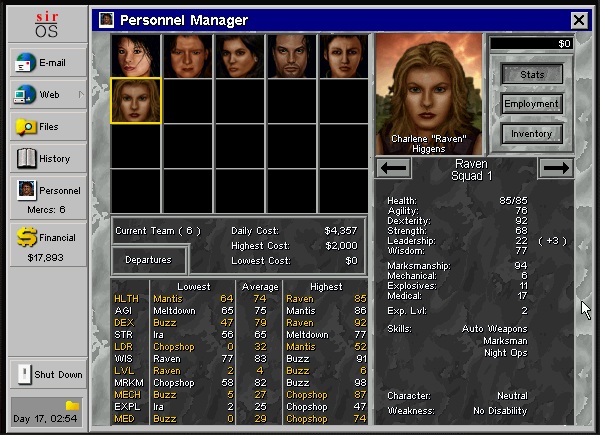Select the fourth bearded mercenary portrait
The height and width of the screenshot is (435, 600).
click(292, 56)
